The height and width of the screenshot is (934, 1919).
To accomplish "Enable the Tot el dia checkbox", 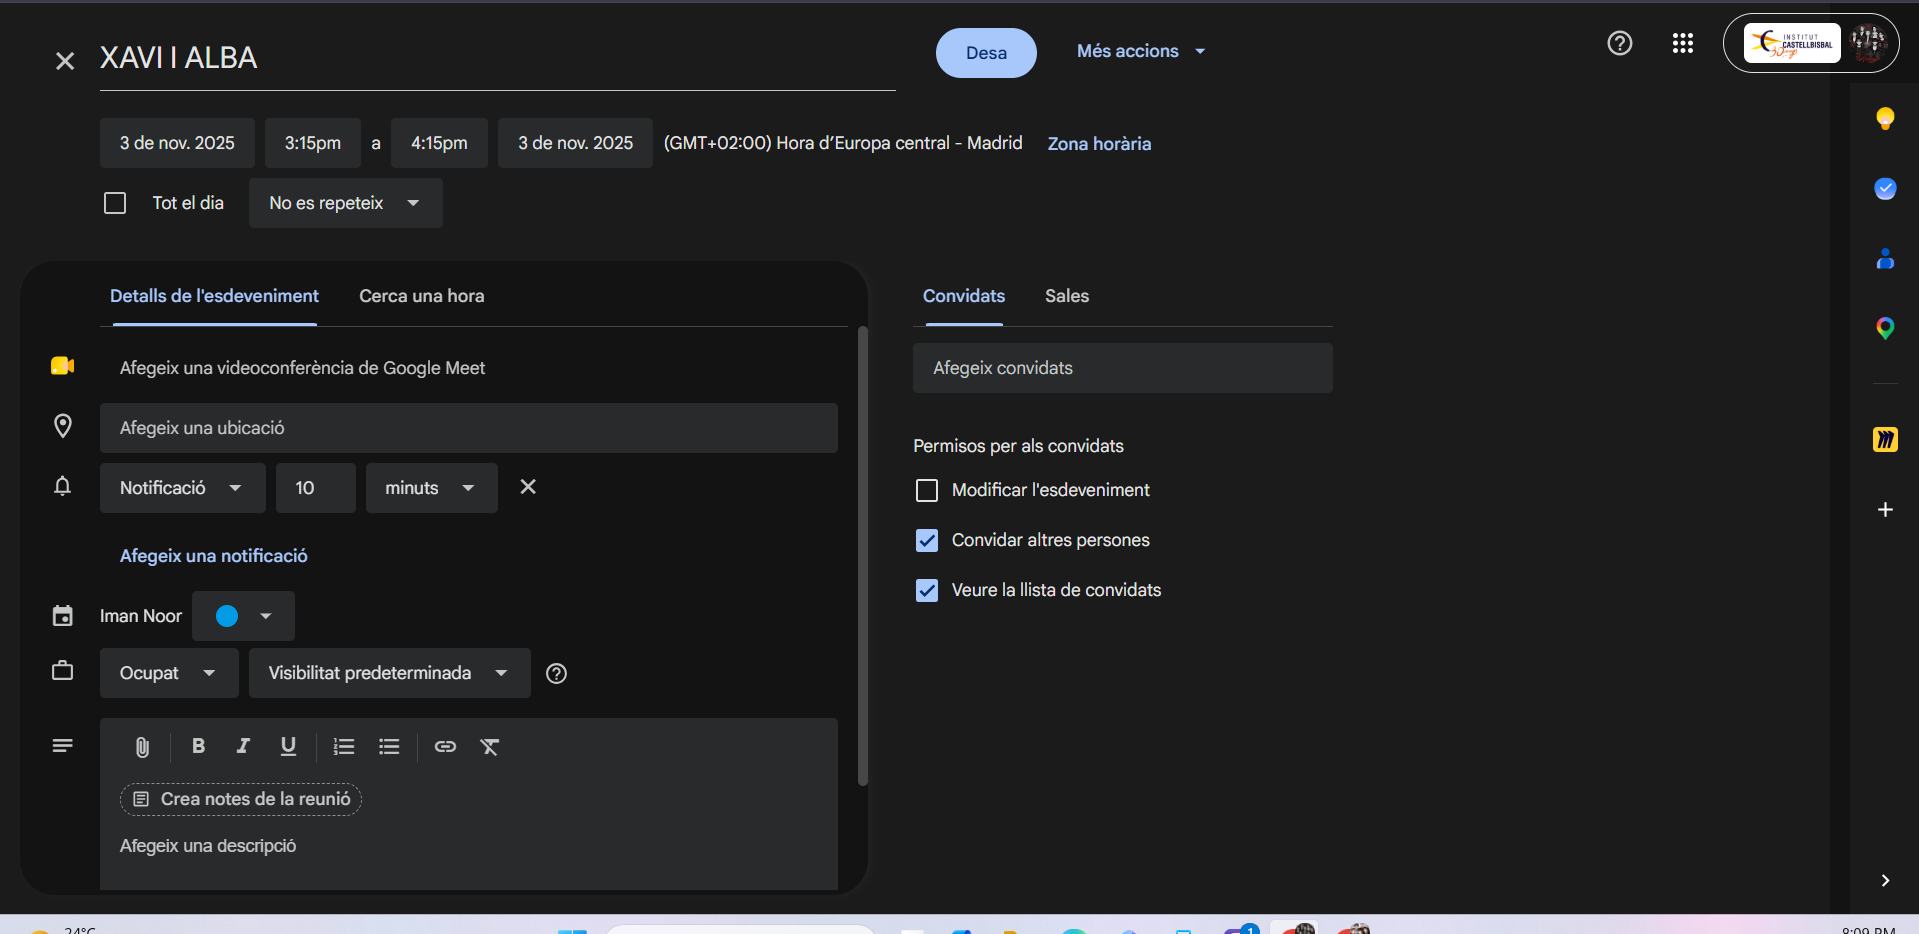I will click(115, 203).
